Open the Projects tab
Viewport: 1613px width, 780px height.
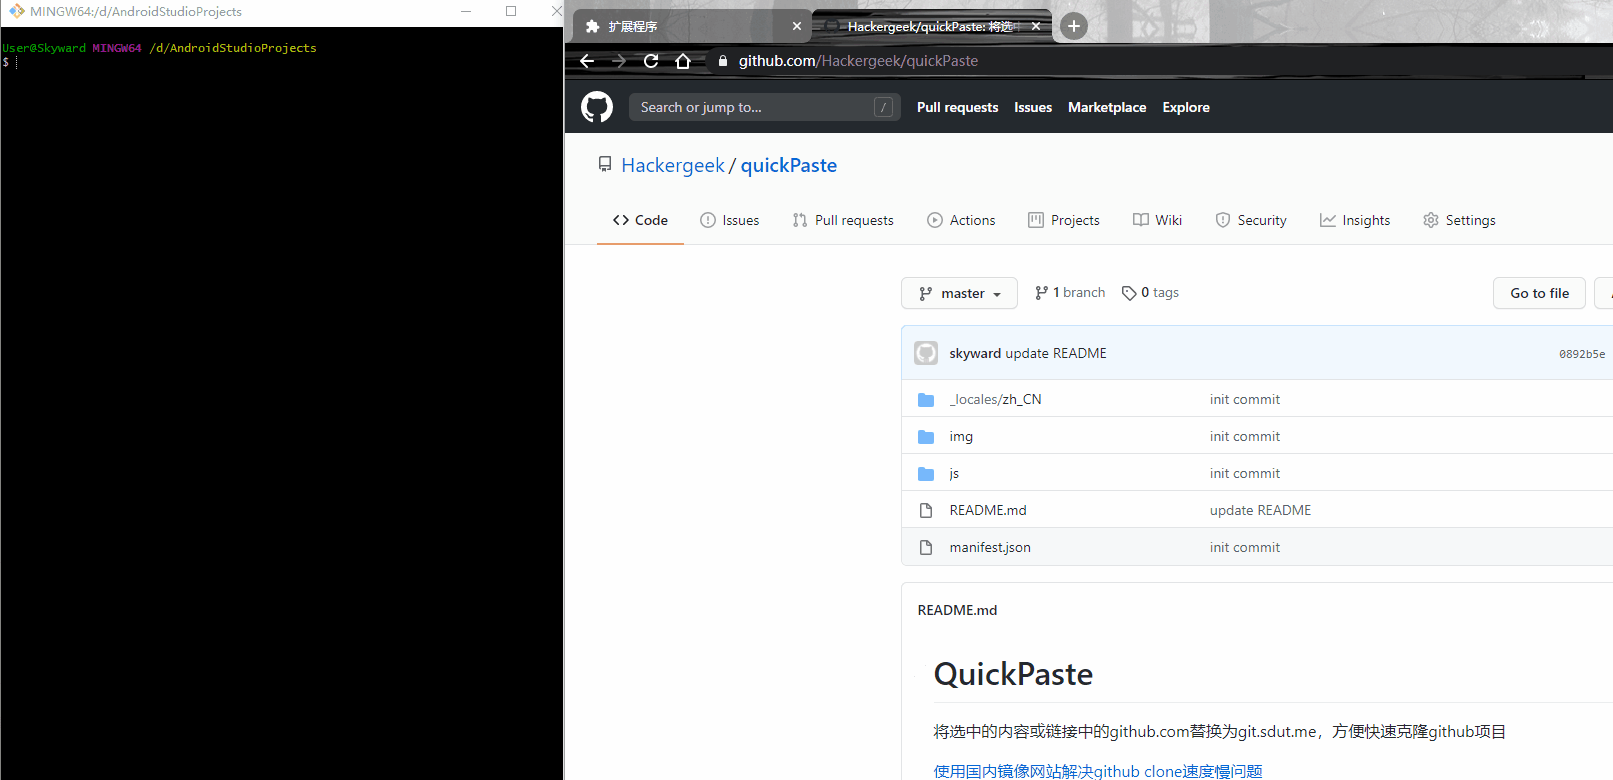coord(1064,220)
